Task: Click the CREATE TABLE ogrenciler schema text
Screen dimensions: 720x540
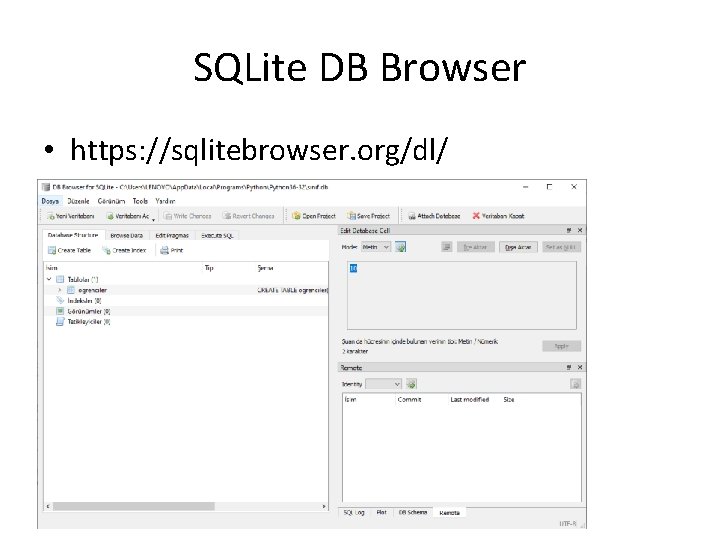Action: click(292, 290)
